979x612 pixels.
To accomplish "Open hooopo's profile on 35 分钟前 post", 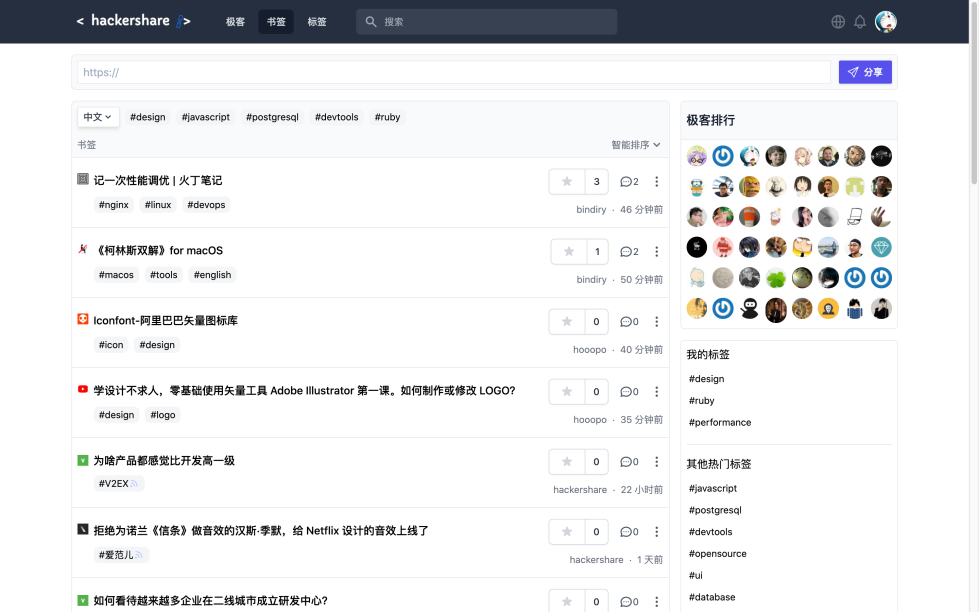I will pyautogui.click(x=590, y=420).
